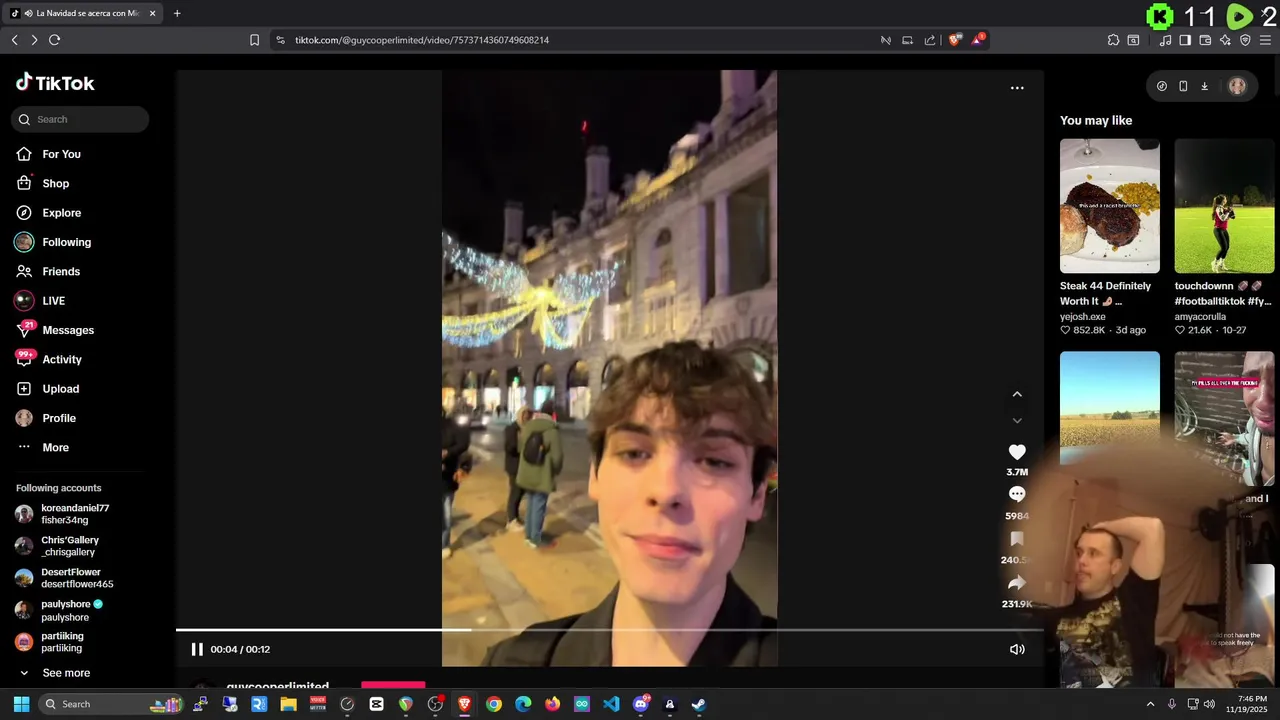Viewport: 1280px width, 720px height.
Task: Open the Activity notifications
Action: click(62, 359)
